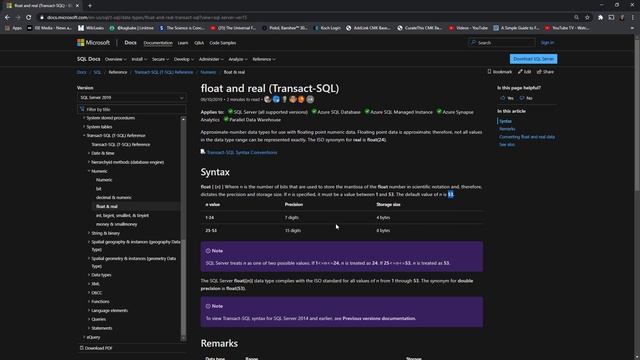This screenshot has width=640, height=360.
Task: Select money & smallmoney tree item
Action: click(116, 224)
